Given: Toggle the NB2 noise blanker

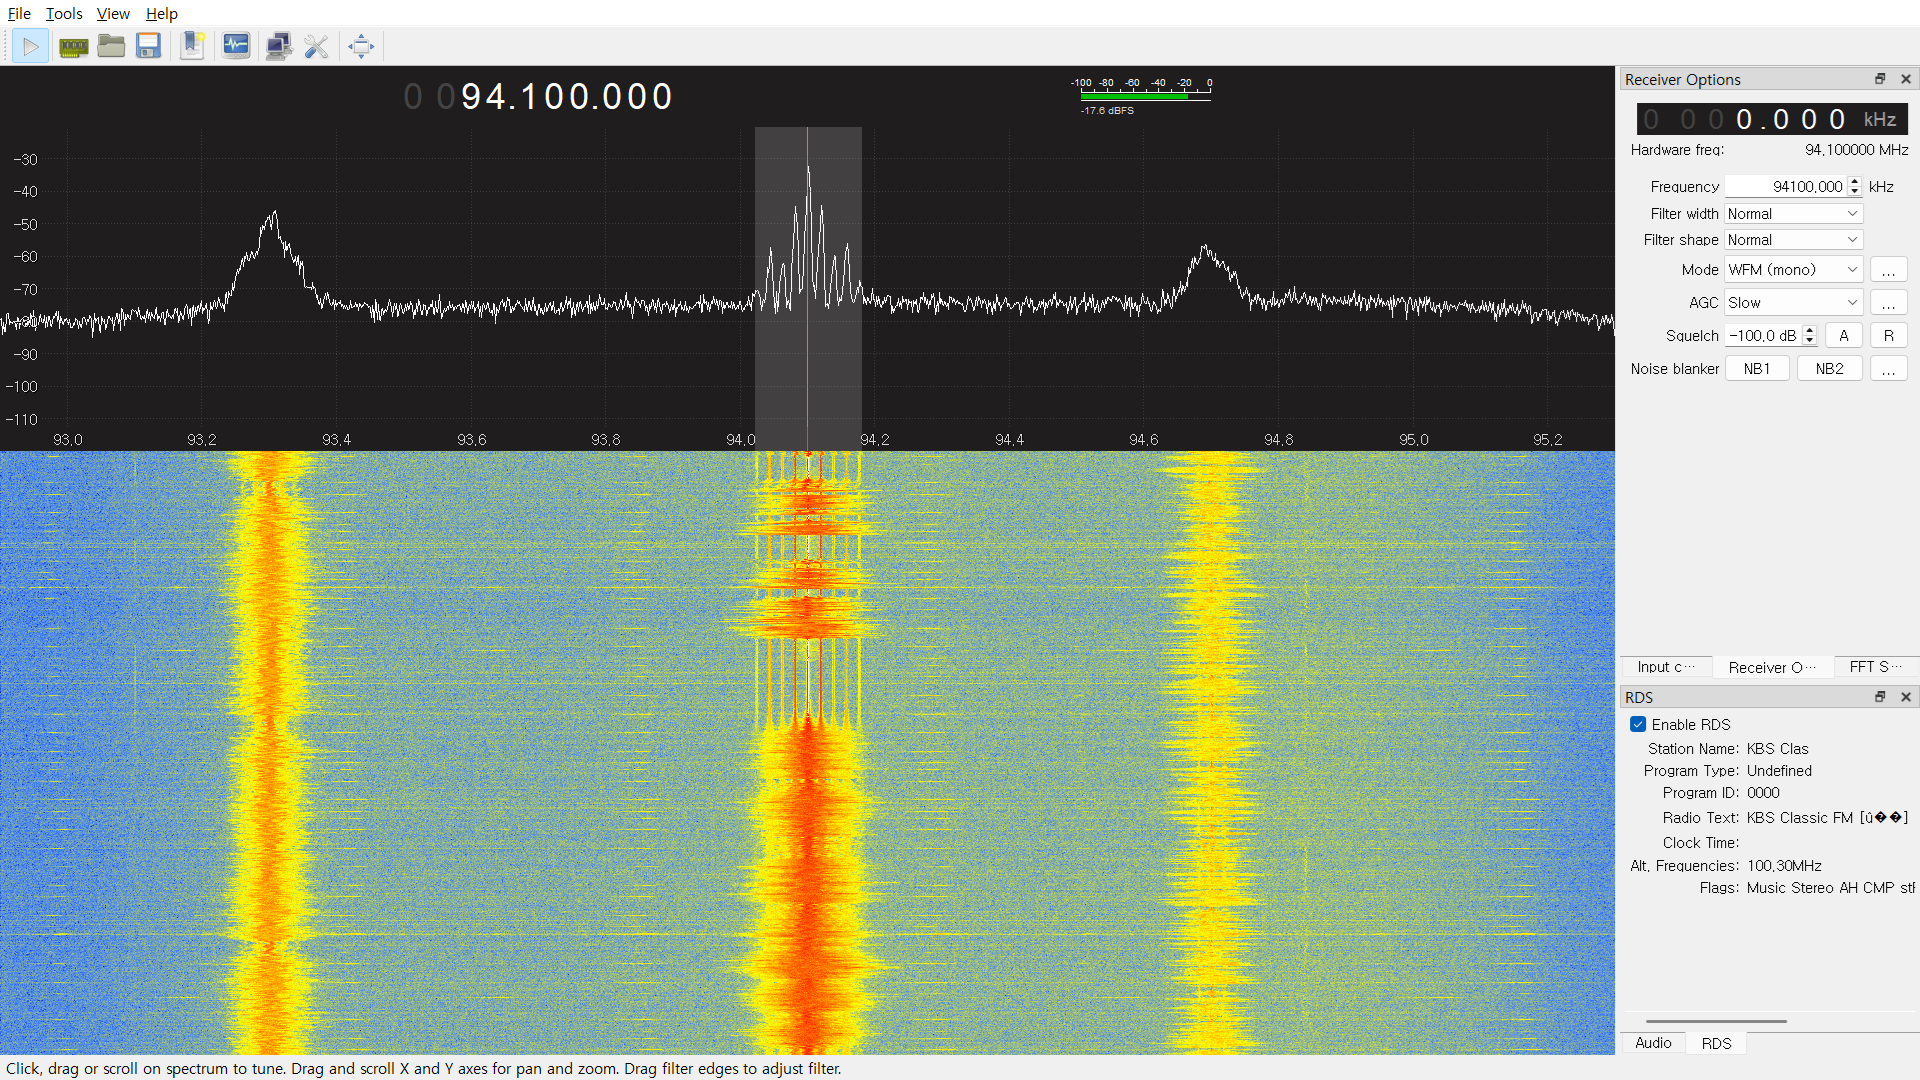Looking at the screenshot, I should (1829, 369).
